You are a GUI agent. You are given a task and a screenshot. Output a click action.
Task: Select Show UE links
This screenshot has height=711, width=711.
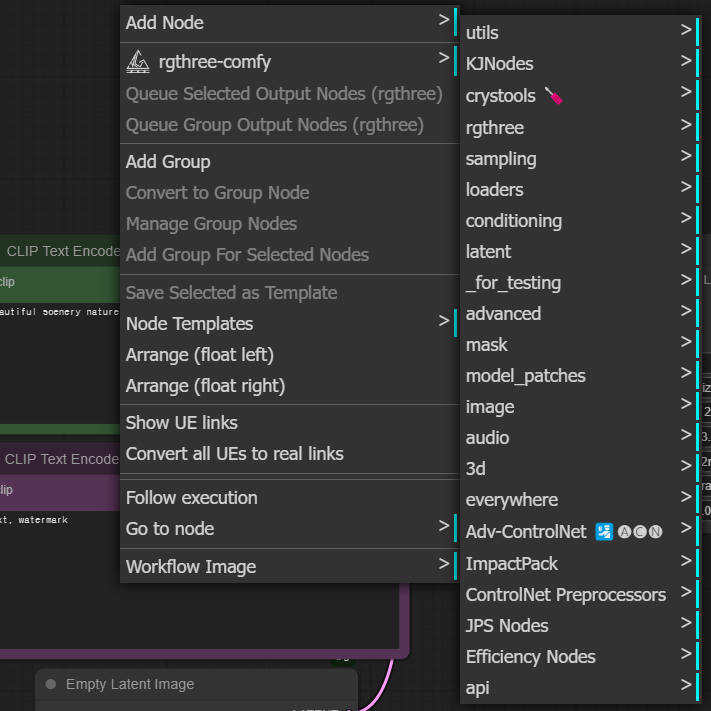290,423
